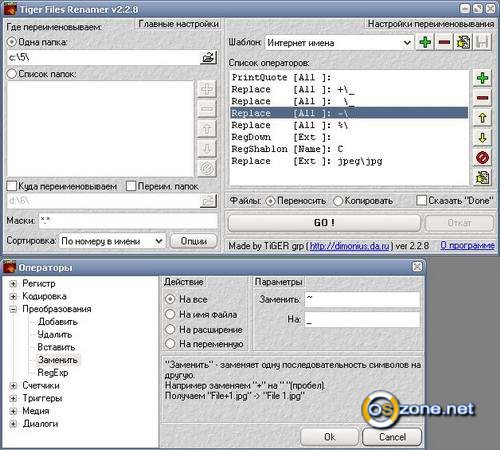Click the Маски input field
Screen dimensions: 500x450
tap(128, 220)
